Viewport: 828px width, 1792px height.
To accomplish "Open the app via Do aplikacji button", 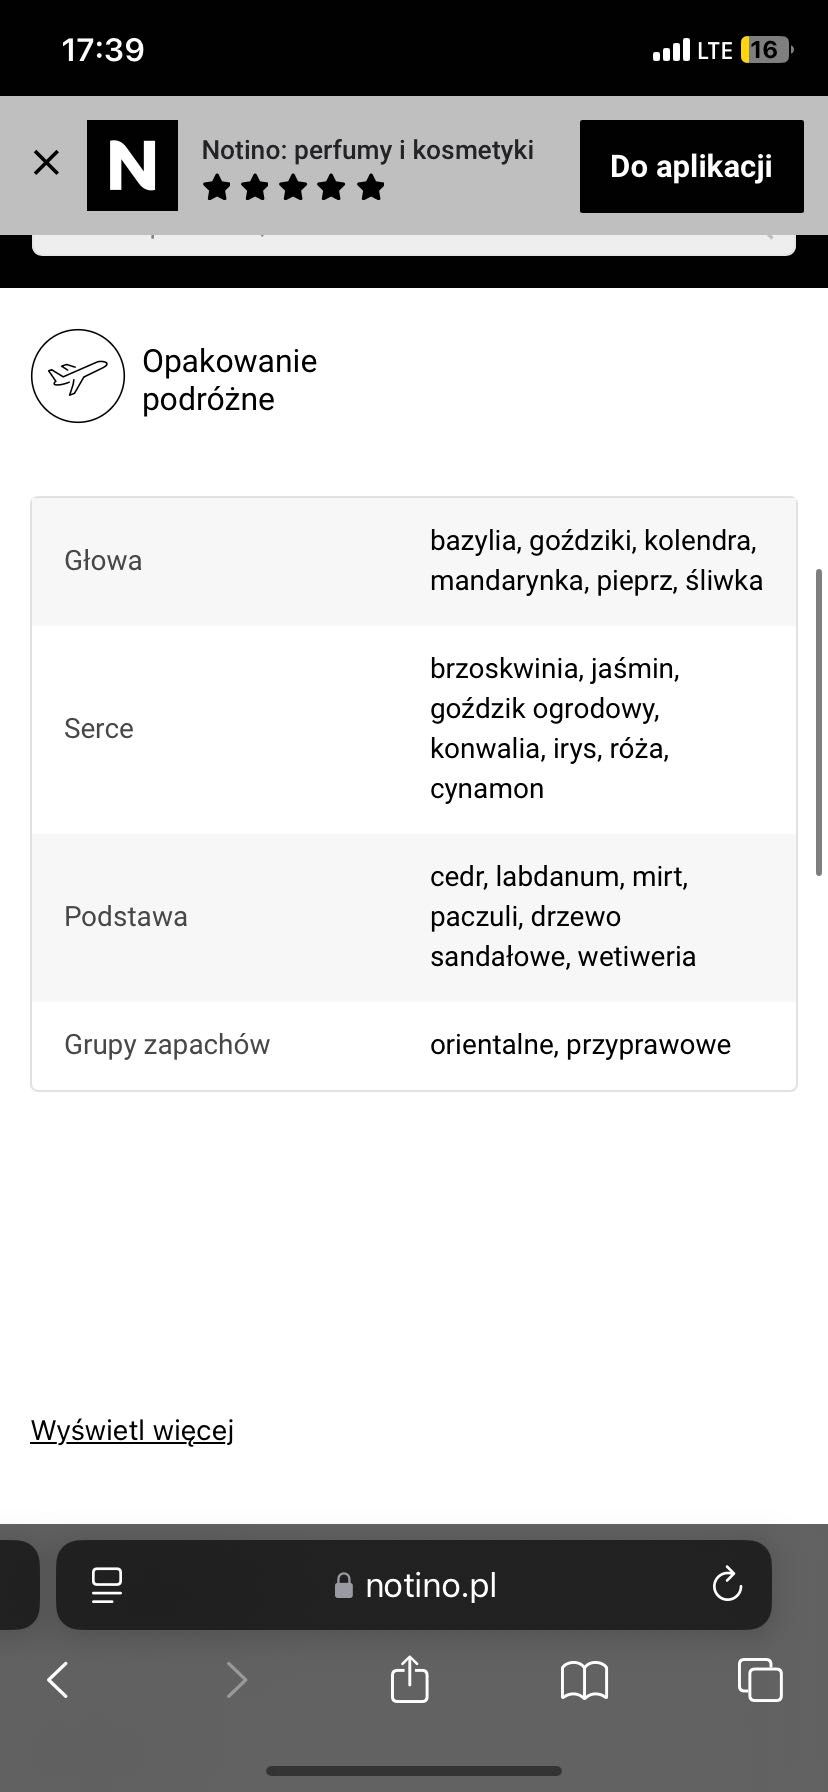I will pos(691,166).
